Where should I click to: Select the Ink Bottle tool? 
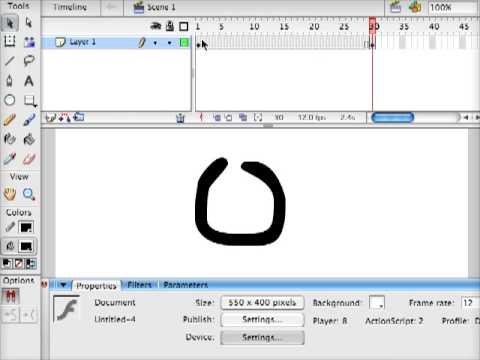point(10,139)
